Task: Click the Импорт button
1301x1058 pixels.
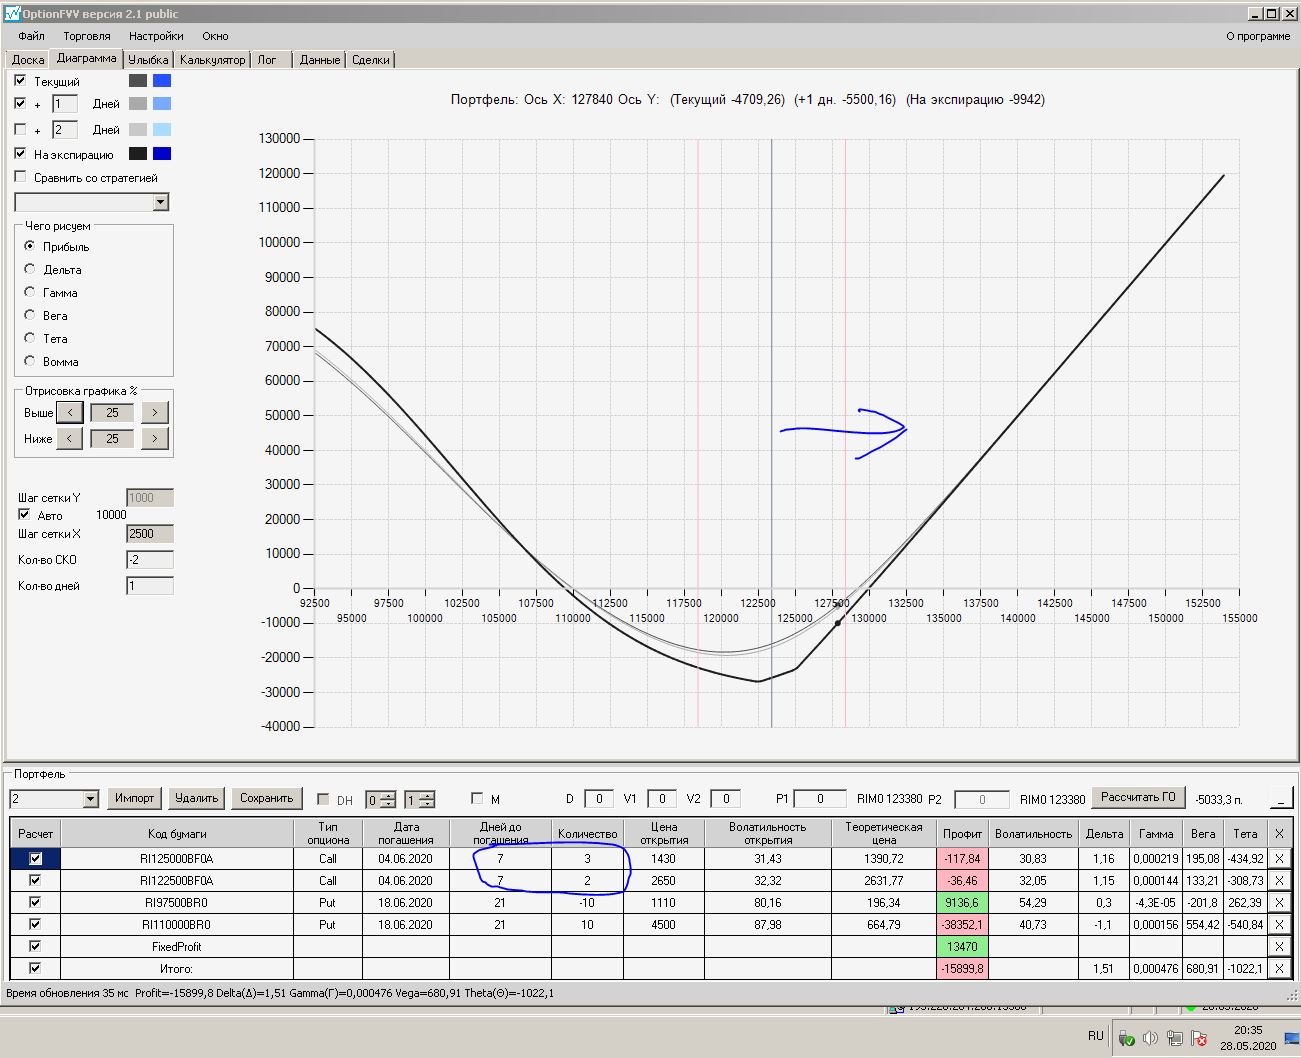Action: click(134, 798)
